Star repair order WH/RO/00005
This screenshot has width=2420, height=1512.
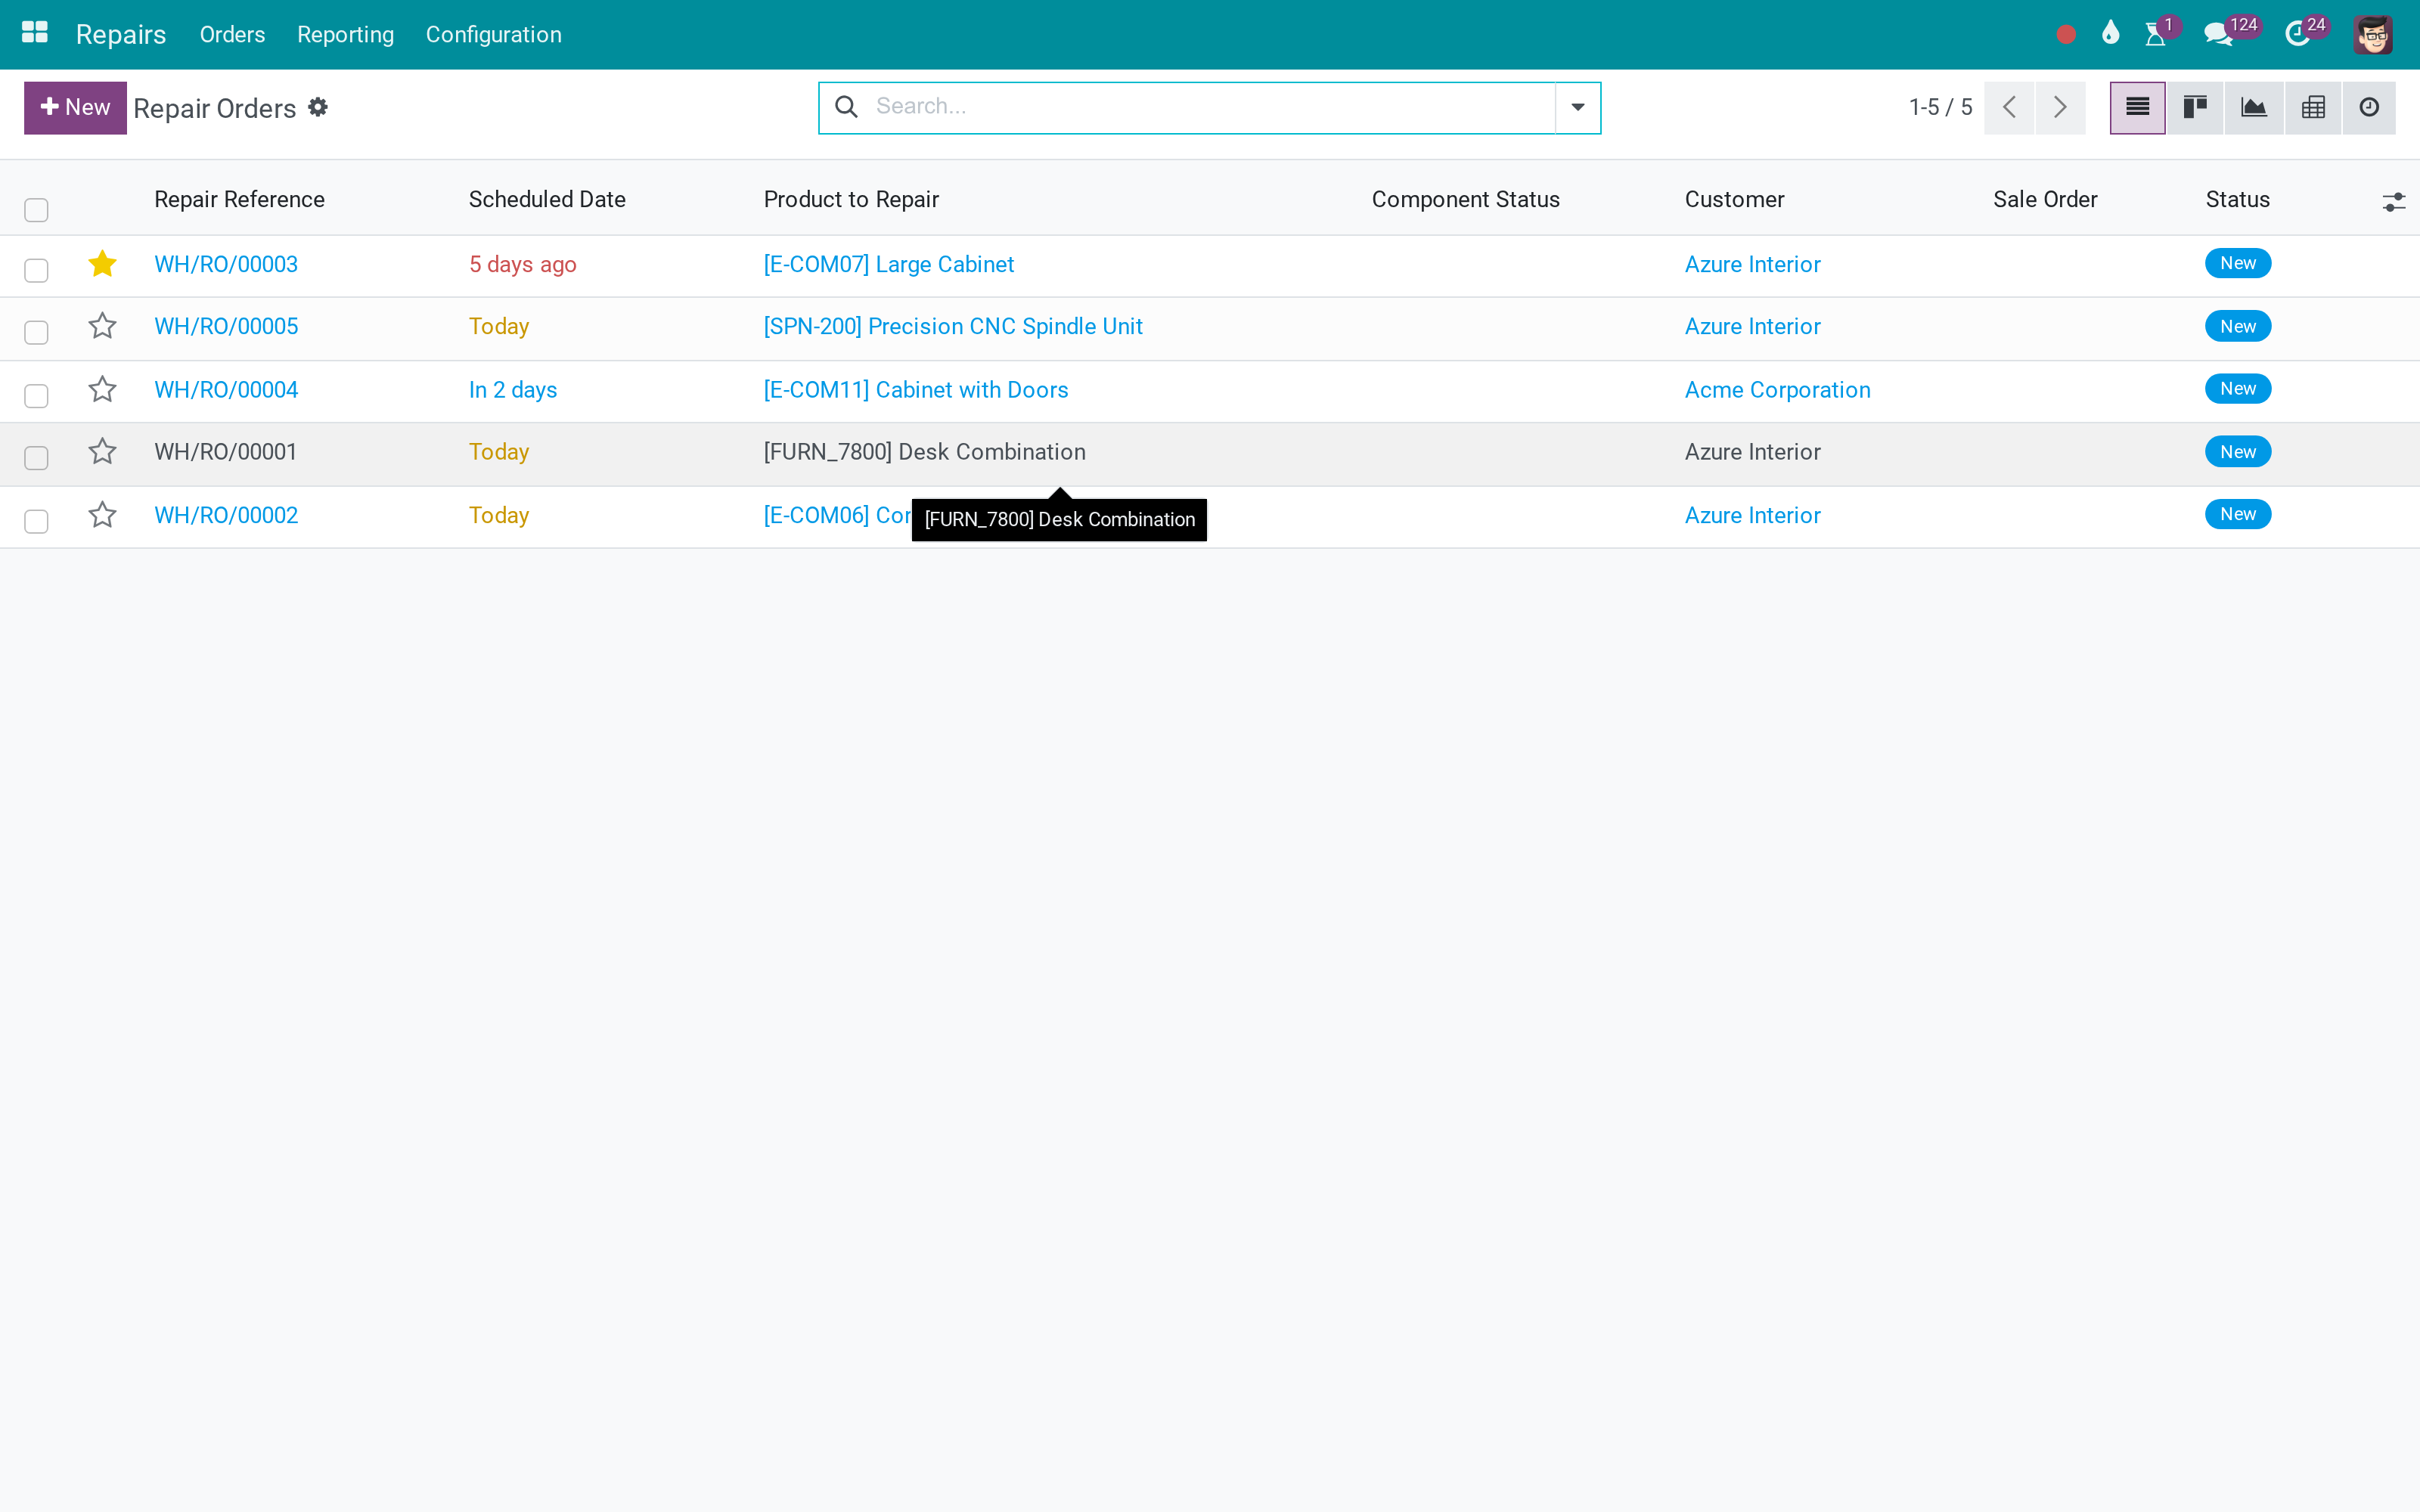[102, 326]
